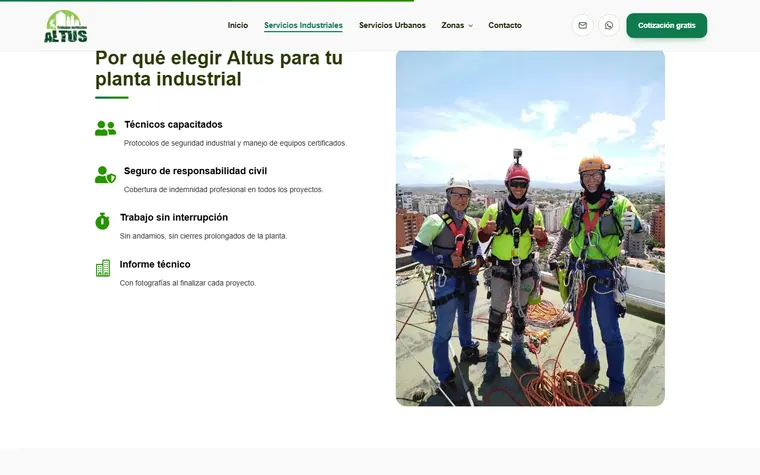Click the Altus logo in the header
This screenshot has width=760, height=475.
[x=65, y=26]
